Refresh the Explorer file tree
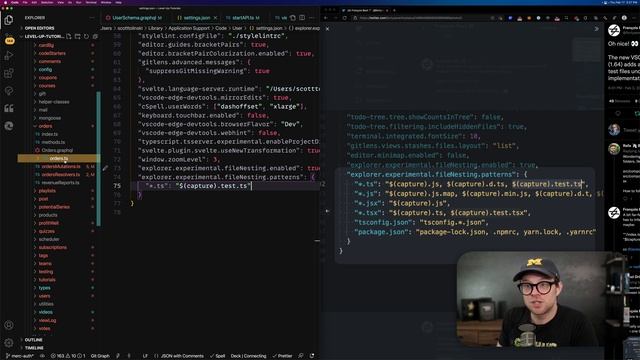 point(86,36)
